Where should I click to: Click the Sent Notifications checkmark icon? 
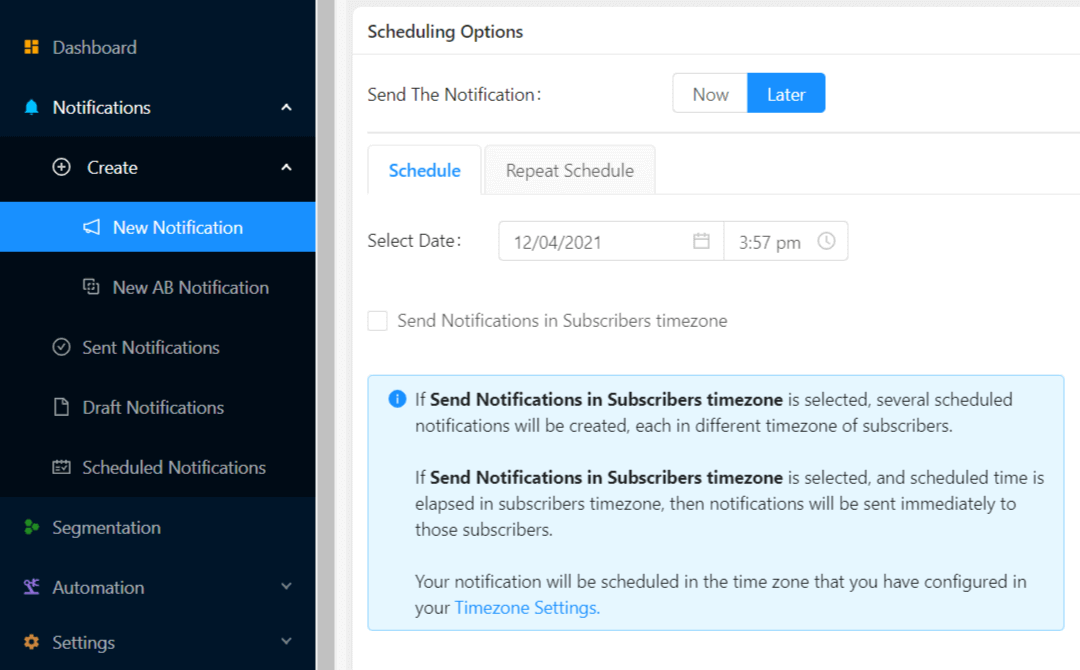(62, 347)
